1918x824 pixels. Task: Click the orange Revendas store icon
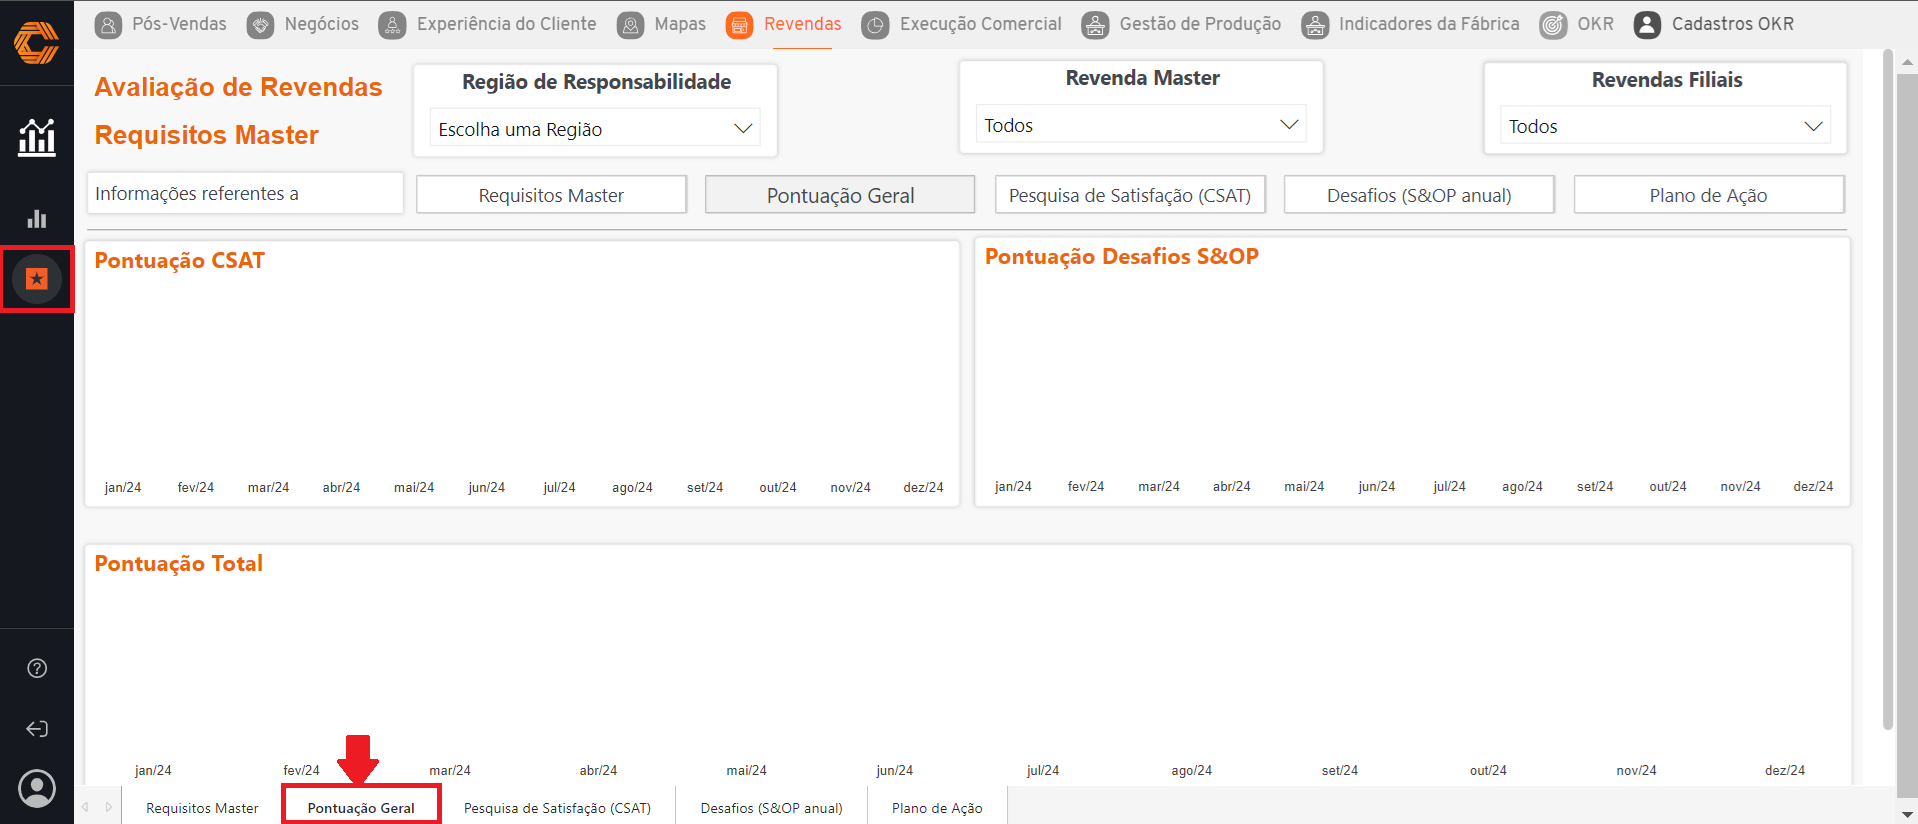pos(740,25)
